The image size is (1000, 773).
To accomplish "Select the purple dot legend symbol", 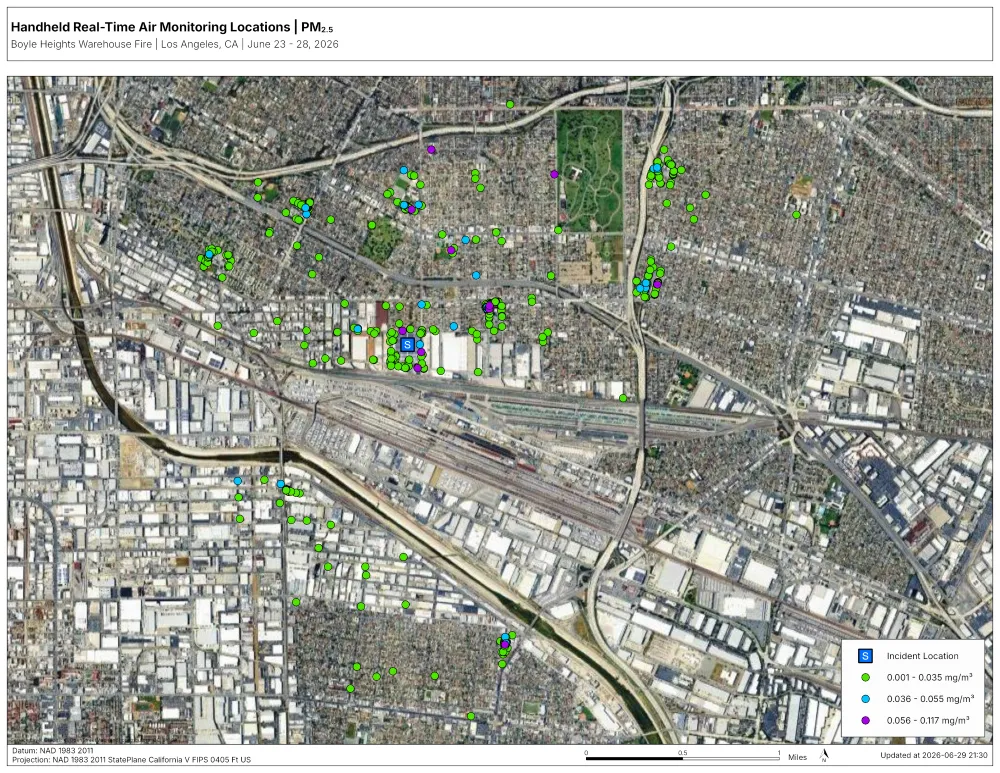I will tap(865, 720).
